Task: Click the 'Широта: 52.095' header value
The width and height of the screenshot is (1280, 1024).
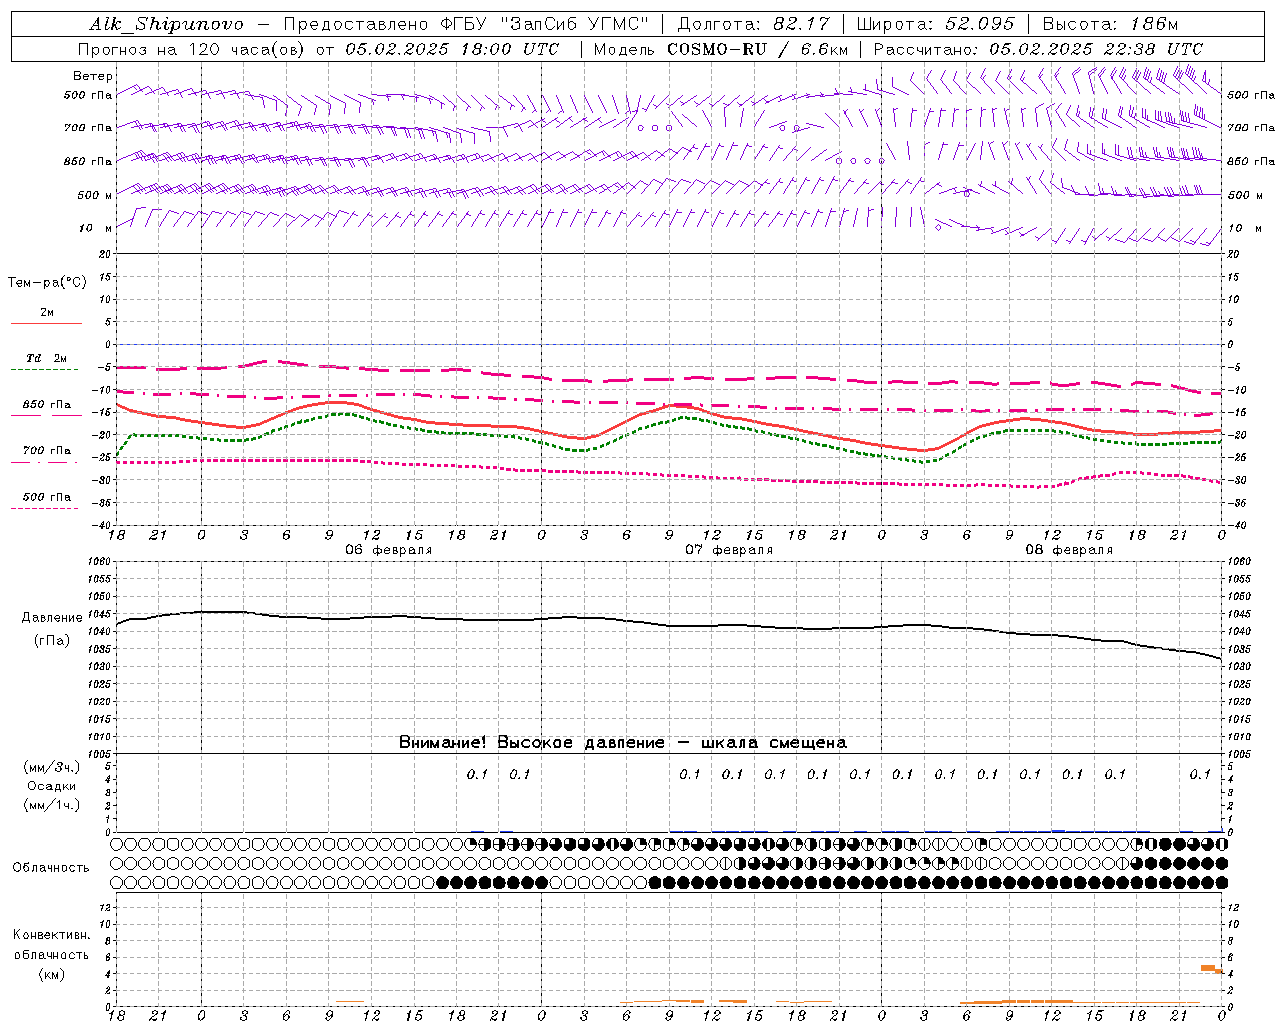Action: click(936, 24)
